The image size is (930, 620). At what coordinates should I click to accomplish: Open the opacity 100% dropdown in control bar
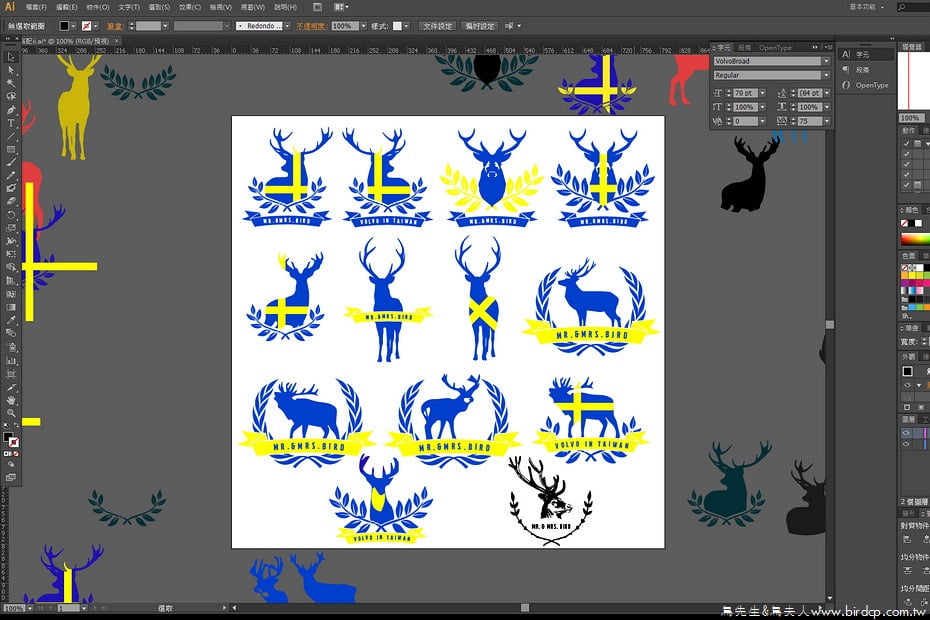[363, 26]
